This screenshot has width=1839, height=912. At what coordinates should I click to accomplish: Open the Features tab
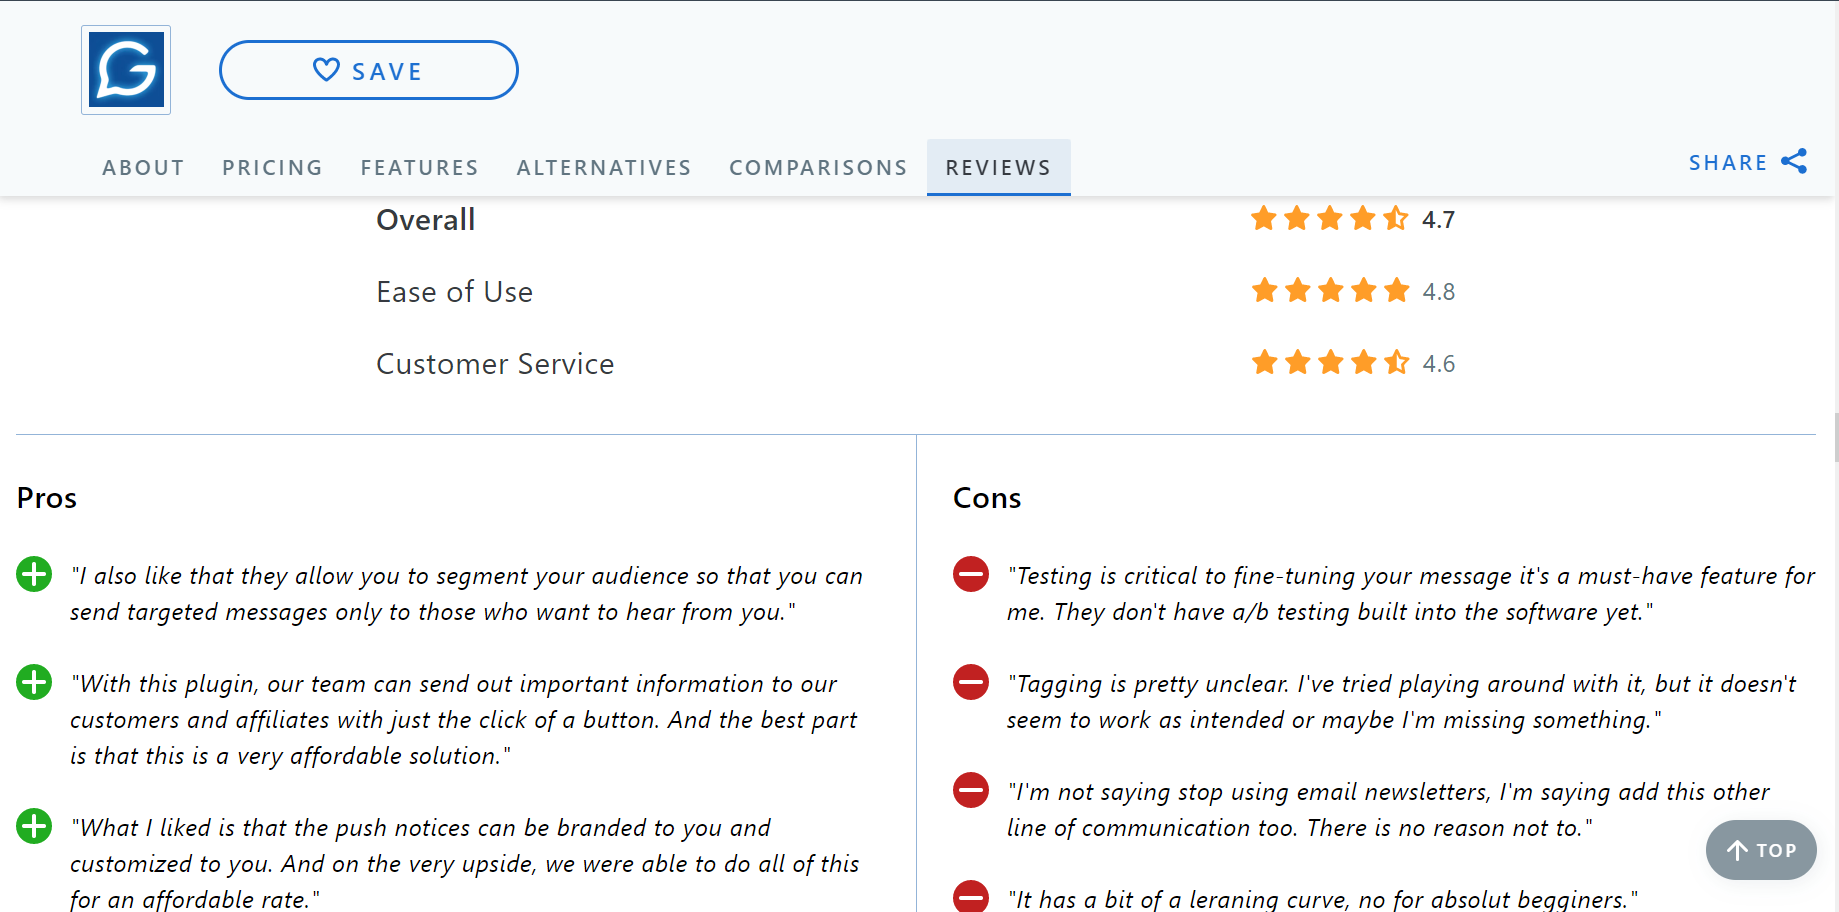click(x=419, y=167)
